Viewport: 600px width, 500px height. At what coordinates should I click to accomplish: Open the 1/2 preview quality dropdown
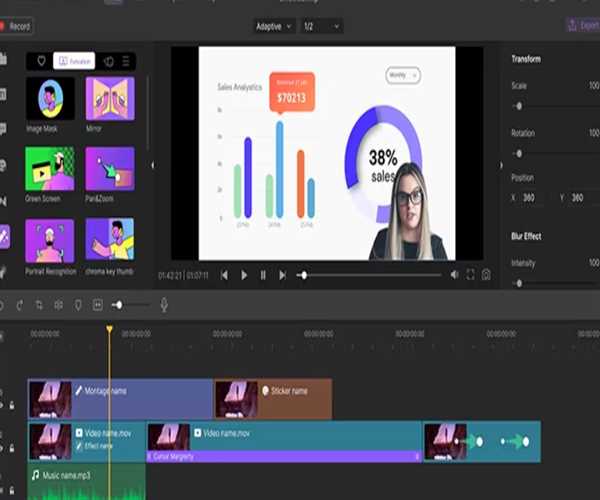coord(321,26)
